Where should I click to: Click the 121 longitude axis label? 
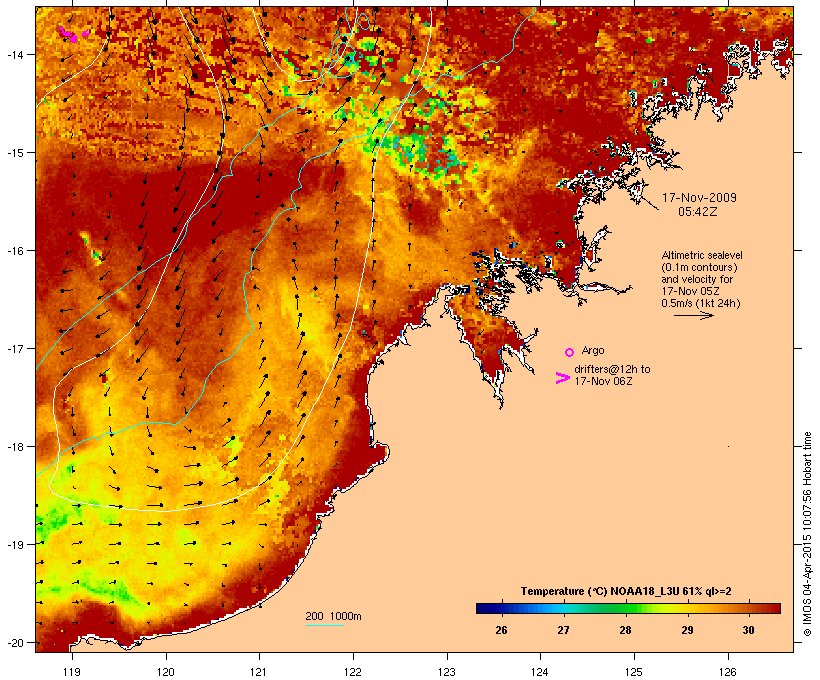pos(259,672)
